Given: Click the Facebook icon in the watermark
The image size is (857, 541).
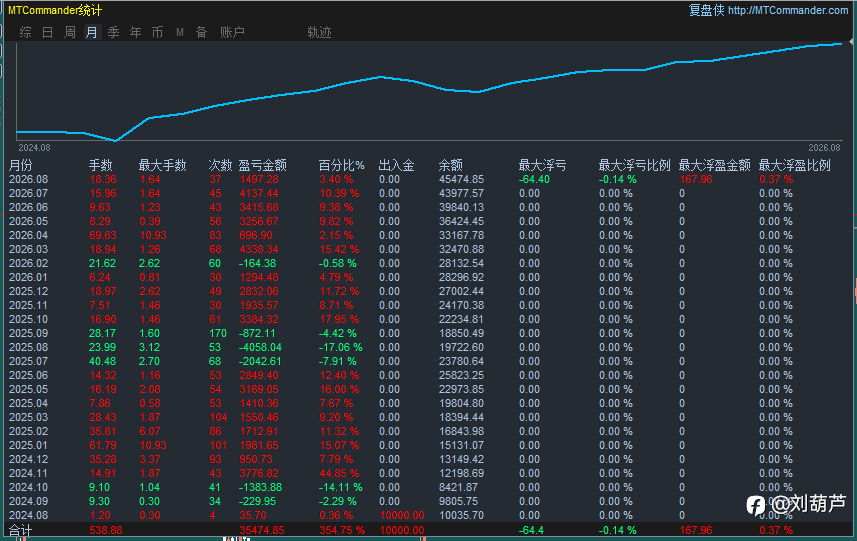Looking at the screenshot, I should [x=755, y=505].
